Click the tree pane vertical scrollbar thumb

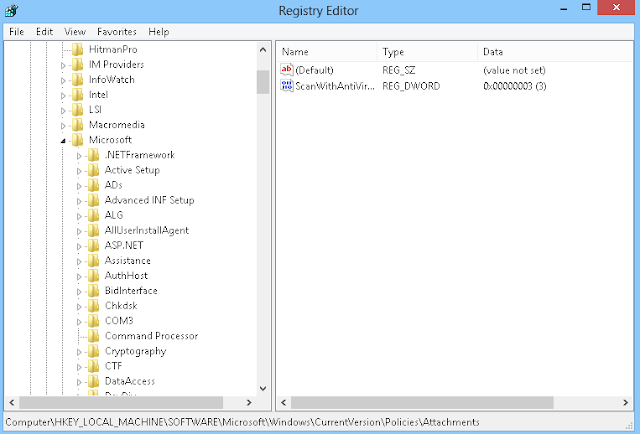coord(263,82)
